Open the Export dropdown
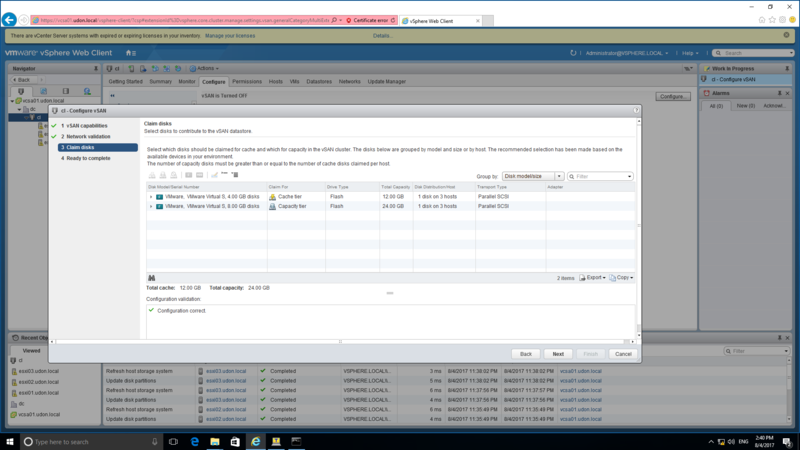The width and height of the screenshot is (800, 450). 593,278
